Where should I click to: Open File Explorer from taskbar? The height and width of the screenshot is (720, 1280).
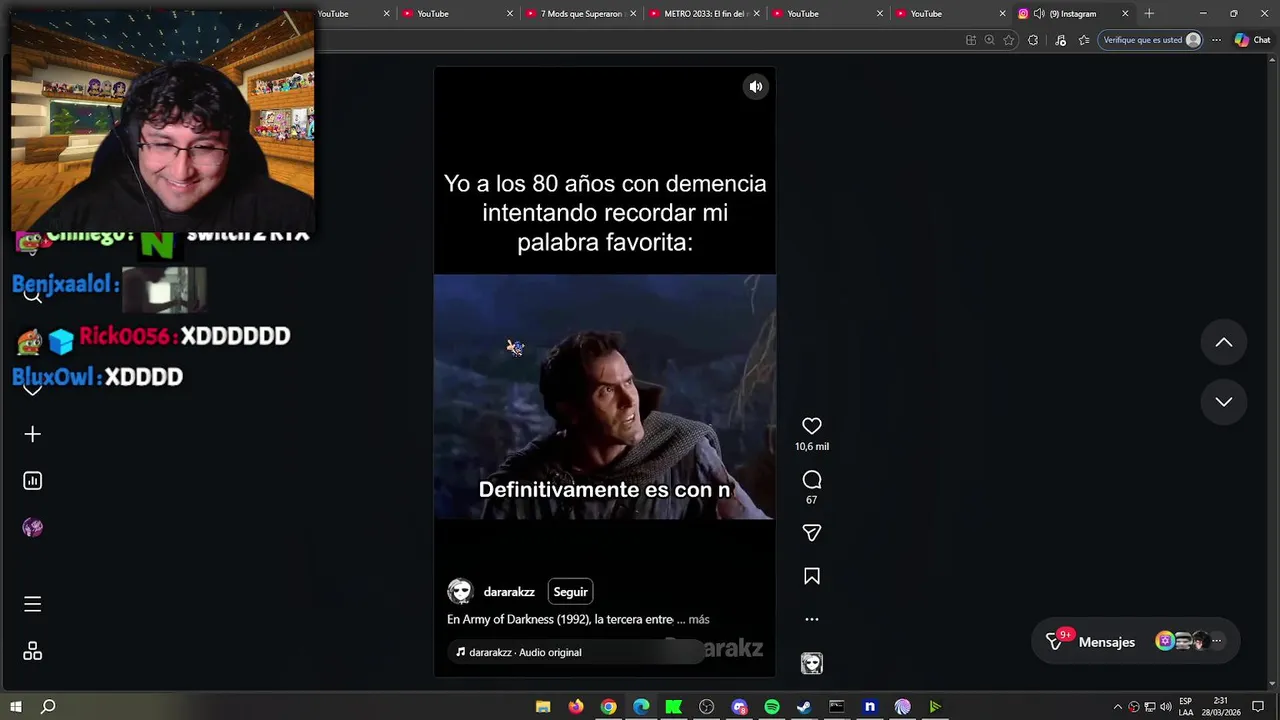[543, 707]
